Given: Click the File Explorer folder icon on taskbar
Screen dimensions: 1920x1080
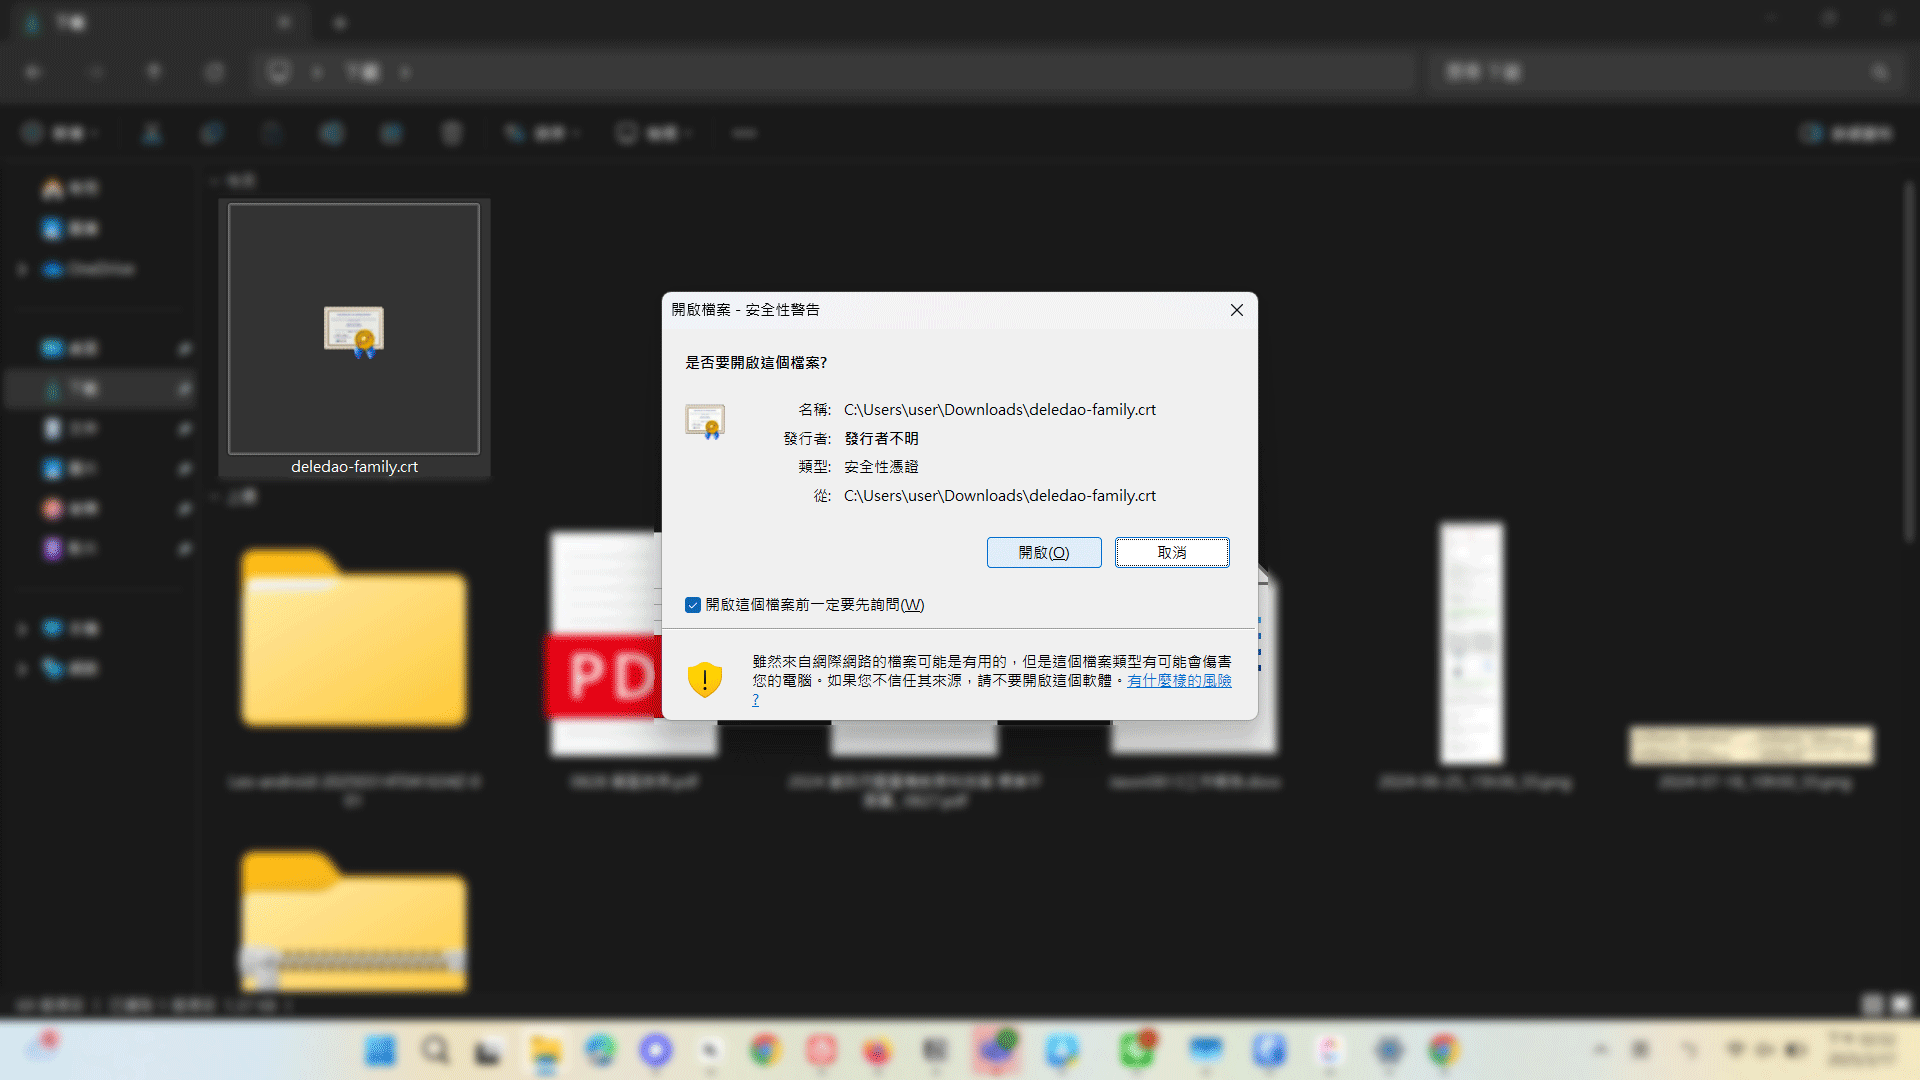Looking at the screenshot, I should click(545, 1050).
